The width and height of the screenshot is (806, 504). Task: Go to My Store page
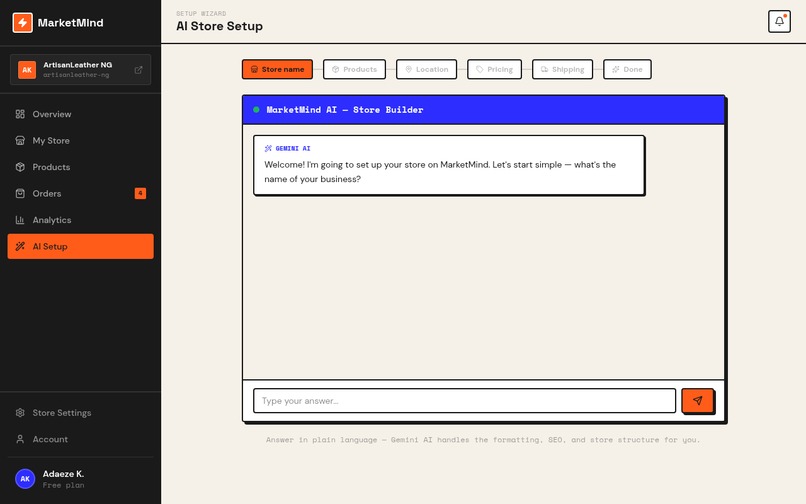tap(80, 140)
